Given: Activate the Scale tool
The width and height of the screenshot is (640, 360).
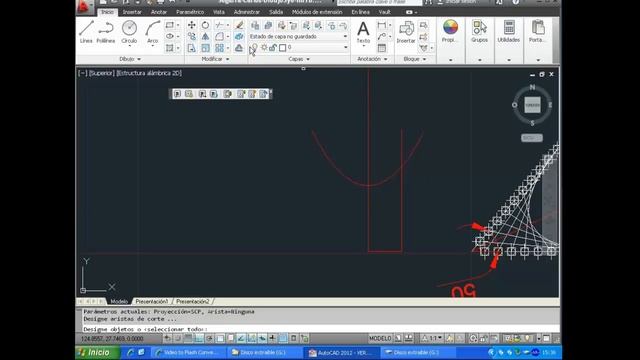Looking at the screenshot, I should click(205, 48).
